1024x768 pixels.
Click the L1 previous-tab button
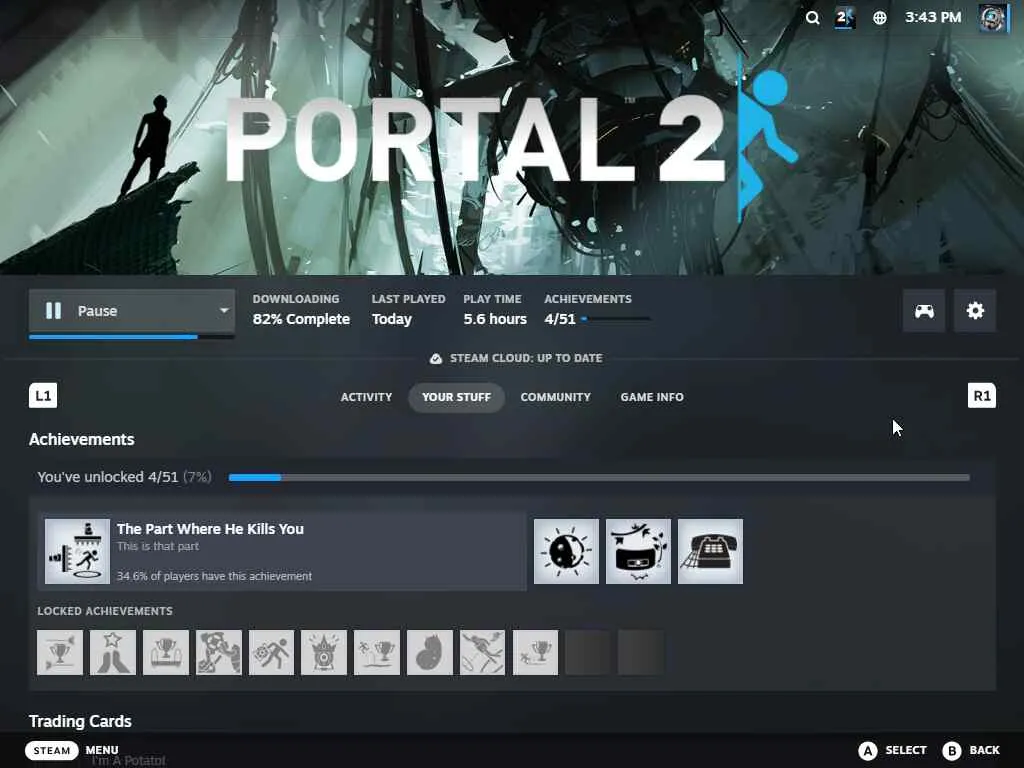[43, 396]
